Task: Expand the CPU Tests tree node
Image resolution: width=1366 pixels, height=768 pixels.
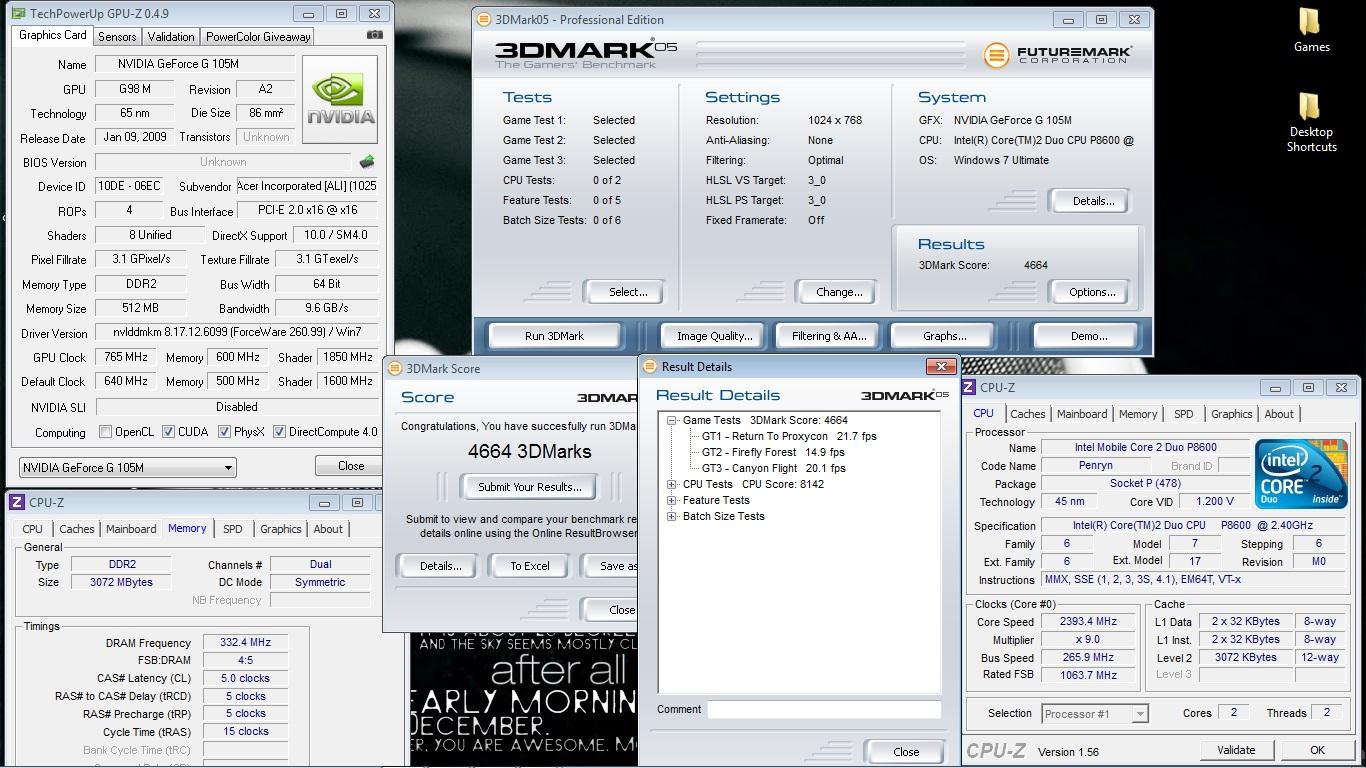Action: 672,484
